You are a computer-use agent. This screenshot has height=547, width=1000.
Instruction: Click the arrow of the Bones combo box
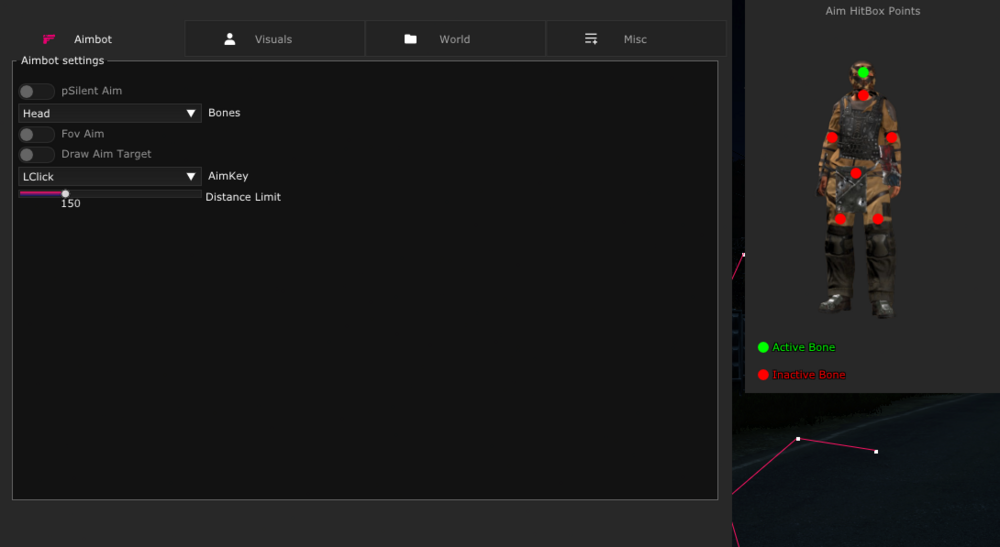coord(191,113)
